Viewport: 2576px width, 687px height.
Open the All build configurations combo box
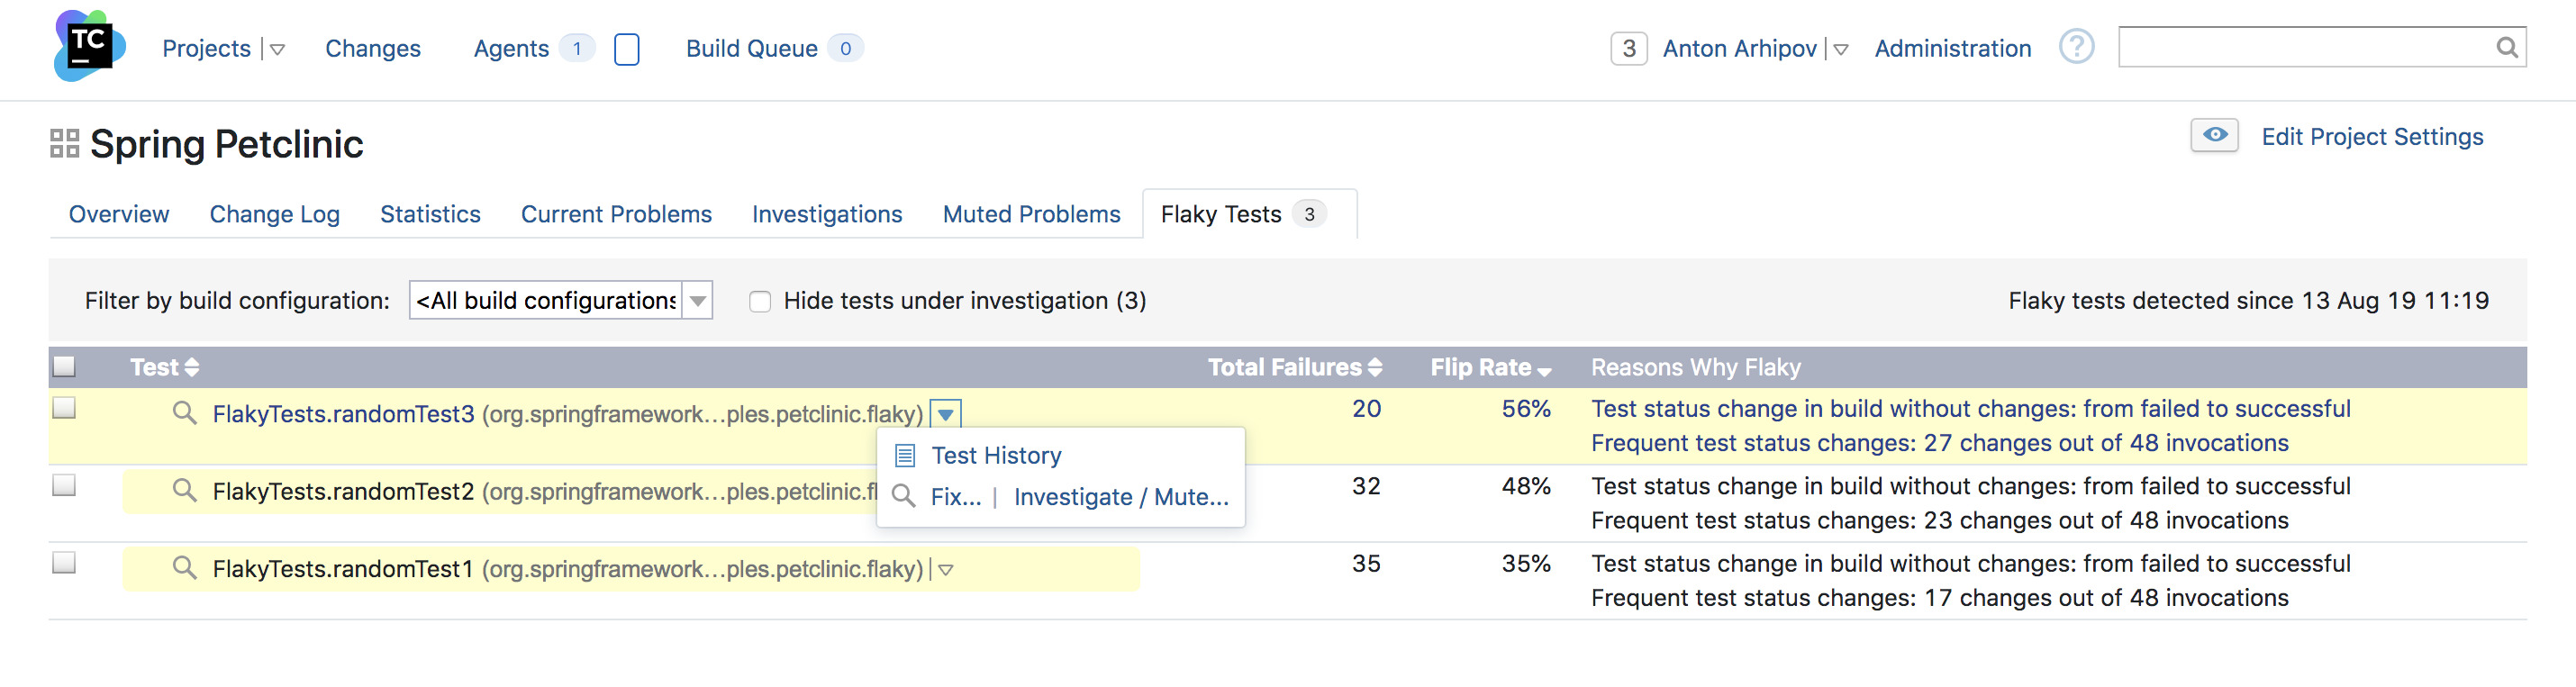[560, 300]
